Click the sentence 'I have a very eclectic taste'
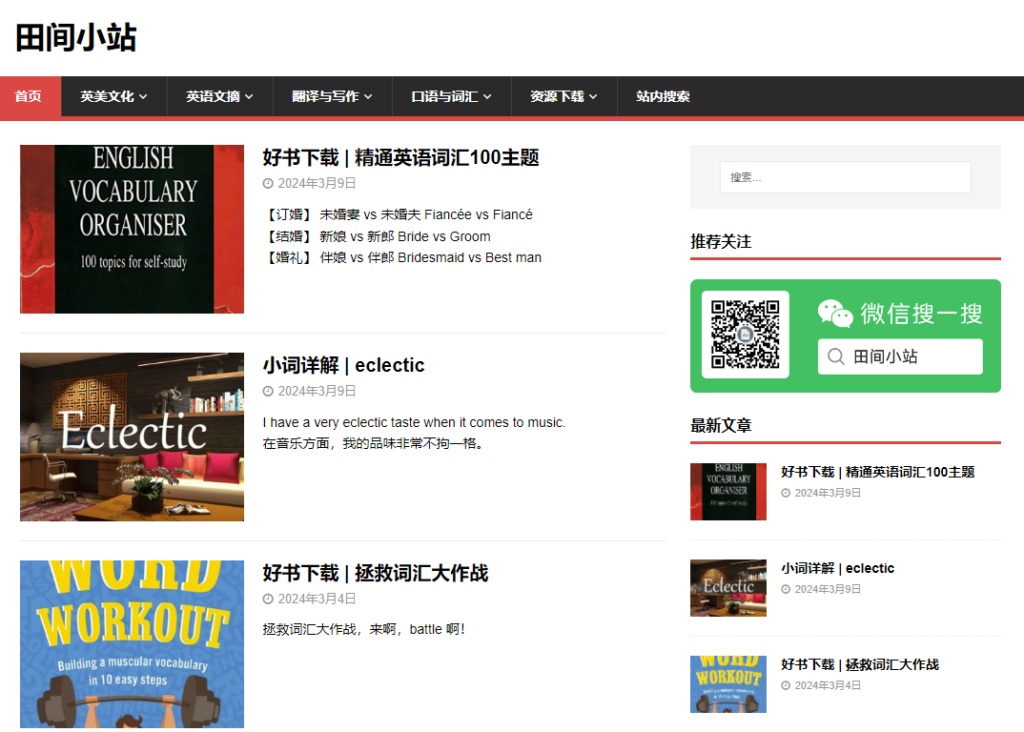This screenshot has width=1024, height=732. click(414, 422)
